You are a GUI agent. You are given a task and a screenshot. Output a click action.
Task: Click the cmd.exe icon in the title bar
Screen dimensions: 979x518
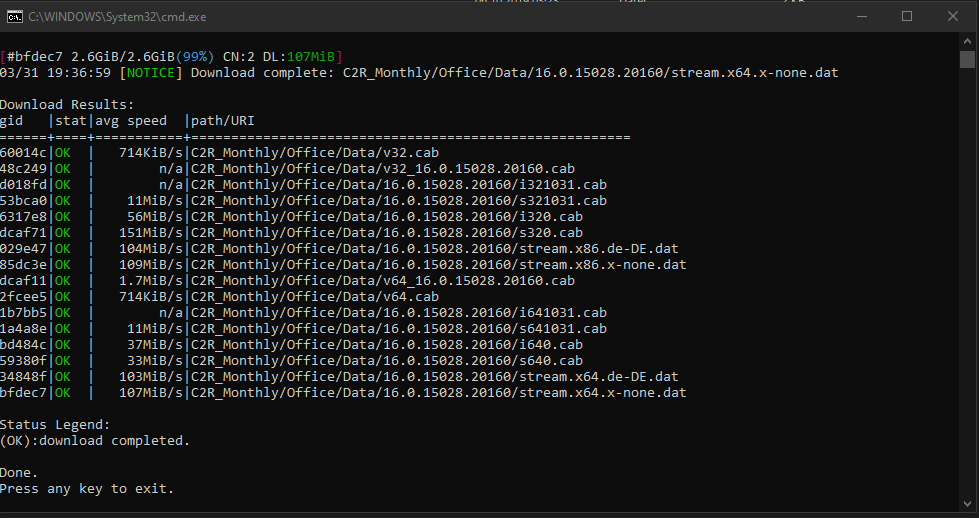[x=14, y=17]
